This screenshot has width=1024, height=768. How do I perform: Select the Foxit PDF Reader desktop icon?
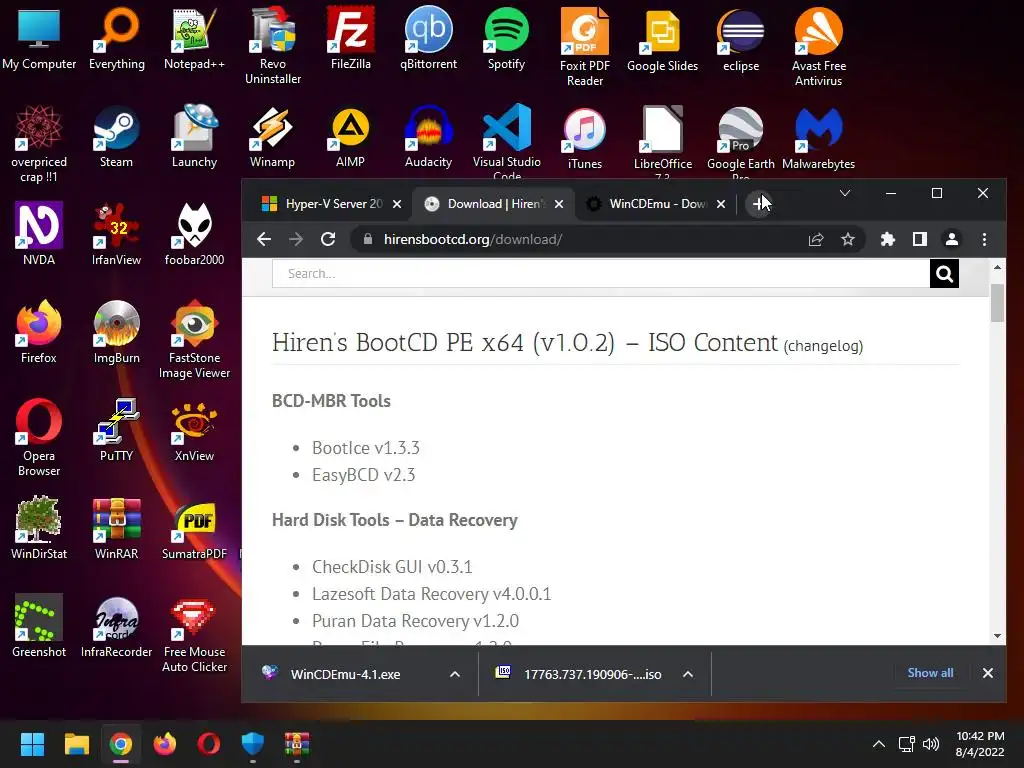pyautogui.click(x=584, y=47)
